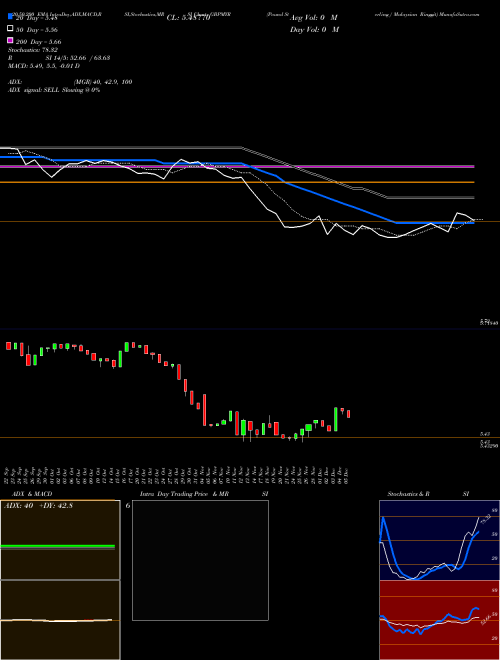The image size is (500, 660).
Task: Click the 'ADX: 40 +DY: 42.8' readout
Action: (38, 506)
